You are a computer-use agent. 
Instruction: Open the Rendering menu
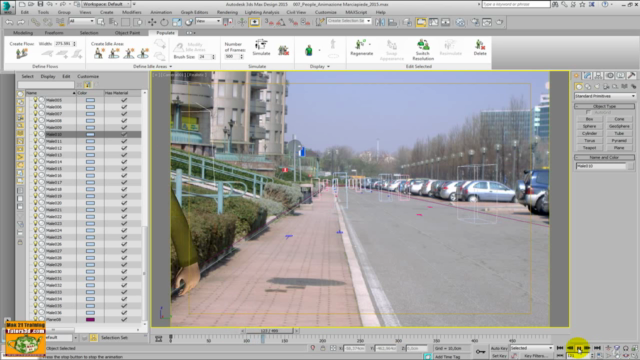227,13
